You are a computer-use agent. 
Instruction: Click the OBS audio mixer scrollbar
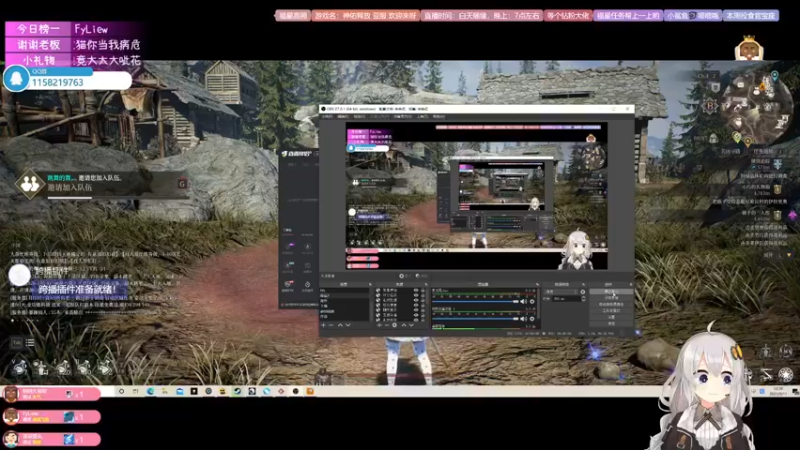539,304
